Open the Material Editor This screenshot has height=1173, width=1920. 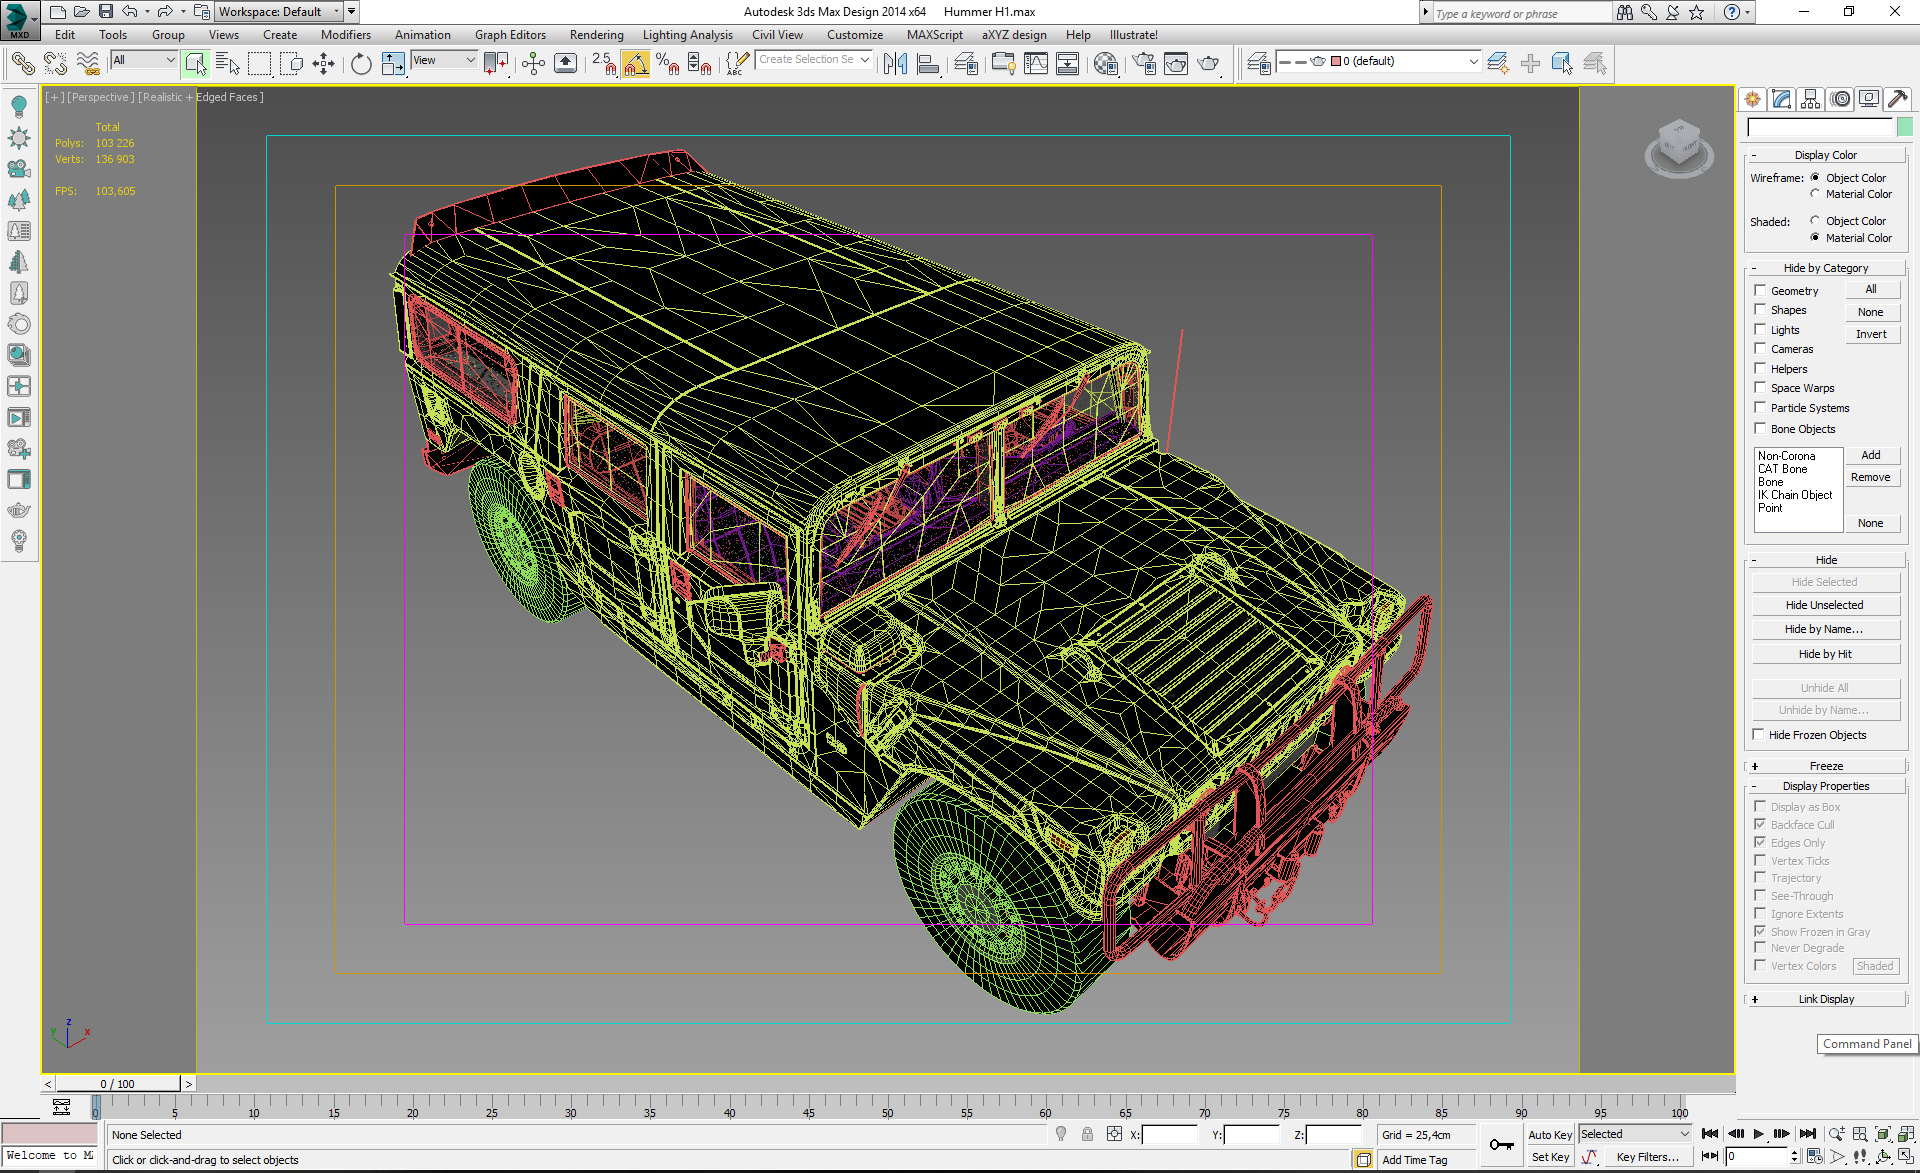[x=1105, y=64]
